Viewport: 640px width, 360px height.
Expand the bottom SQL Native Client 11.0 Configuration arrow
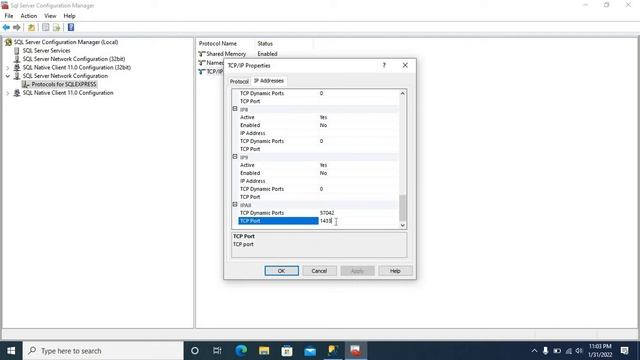click(x=7, y=93)
